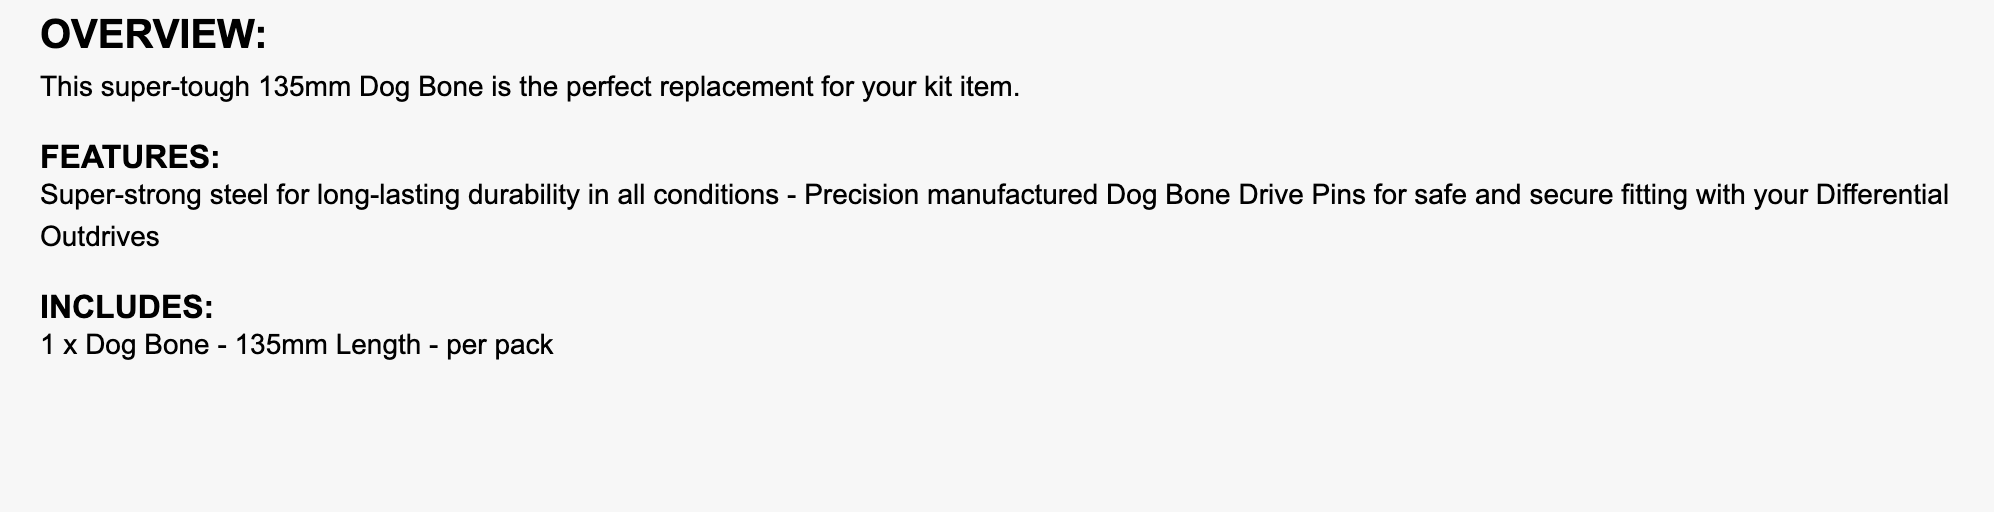This screenshot has width=1998, height=520.
Task: Click the INCLUDES heading
Action: tap(126, 306)
